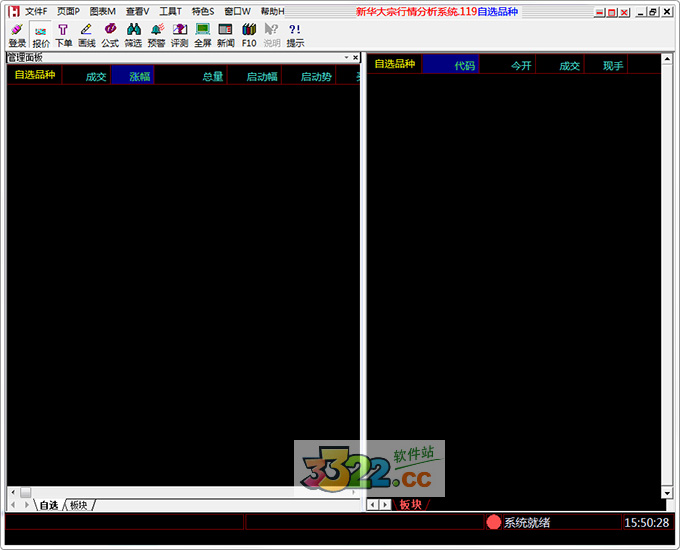Open the 查看V menu
The image size is (680, 550).
pyautogui.click(x=137, y=11)
